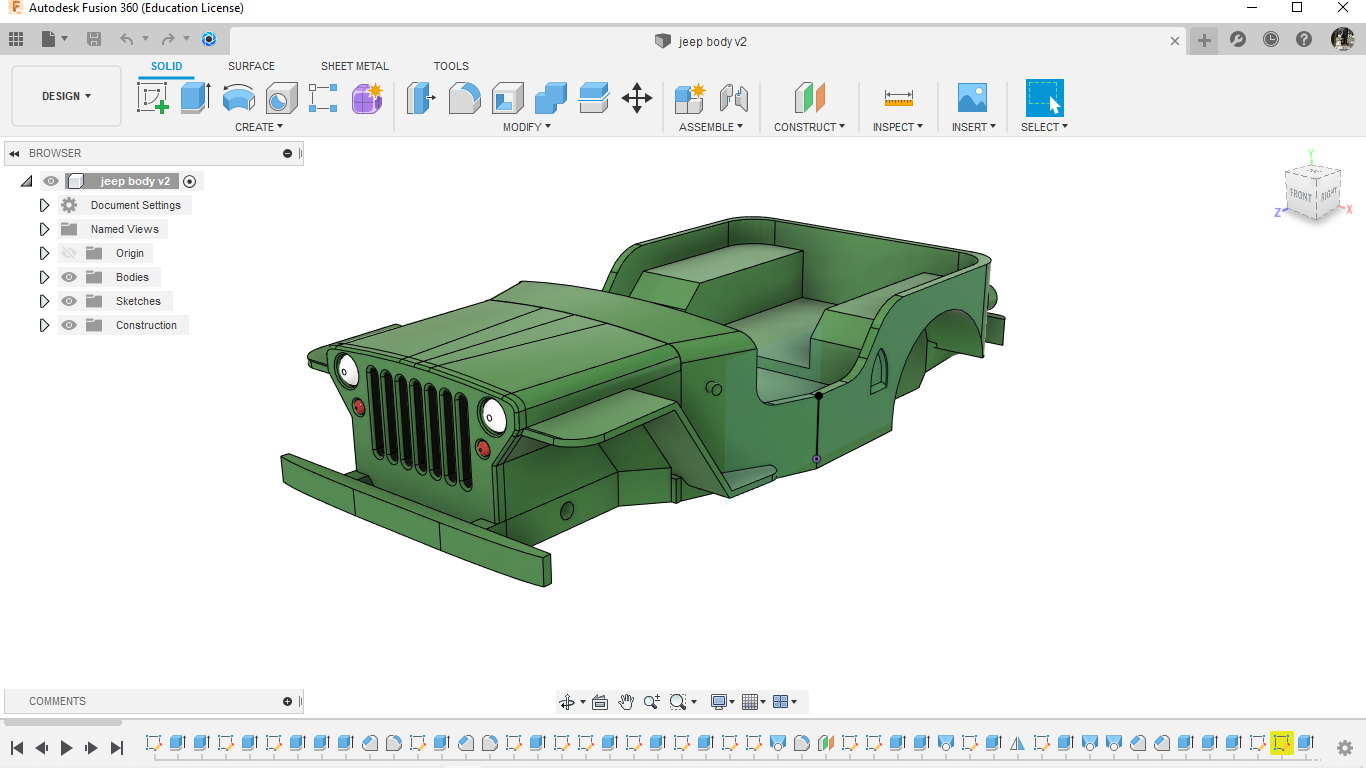Open a new design tab
Screen dimensions: 1366x768
tap(1205, 40)
